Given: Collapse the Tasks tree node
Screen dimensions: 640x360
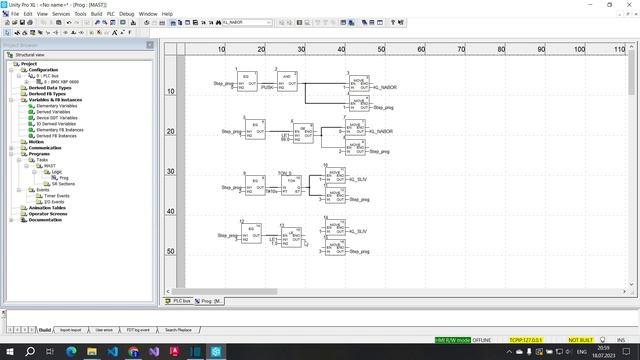Looking at the screenshot, I should [x=19, y=160].
